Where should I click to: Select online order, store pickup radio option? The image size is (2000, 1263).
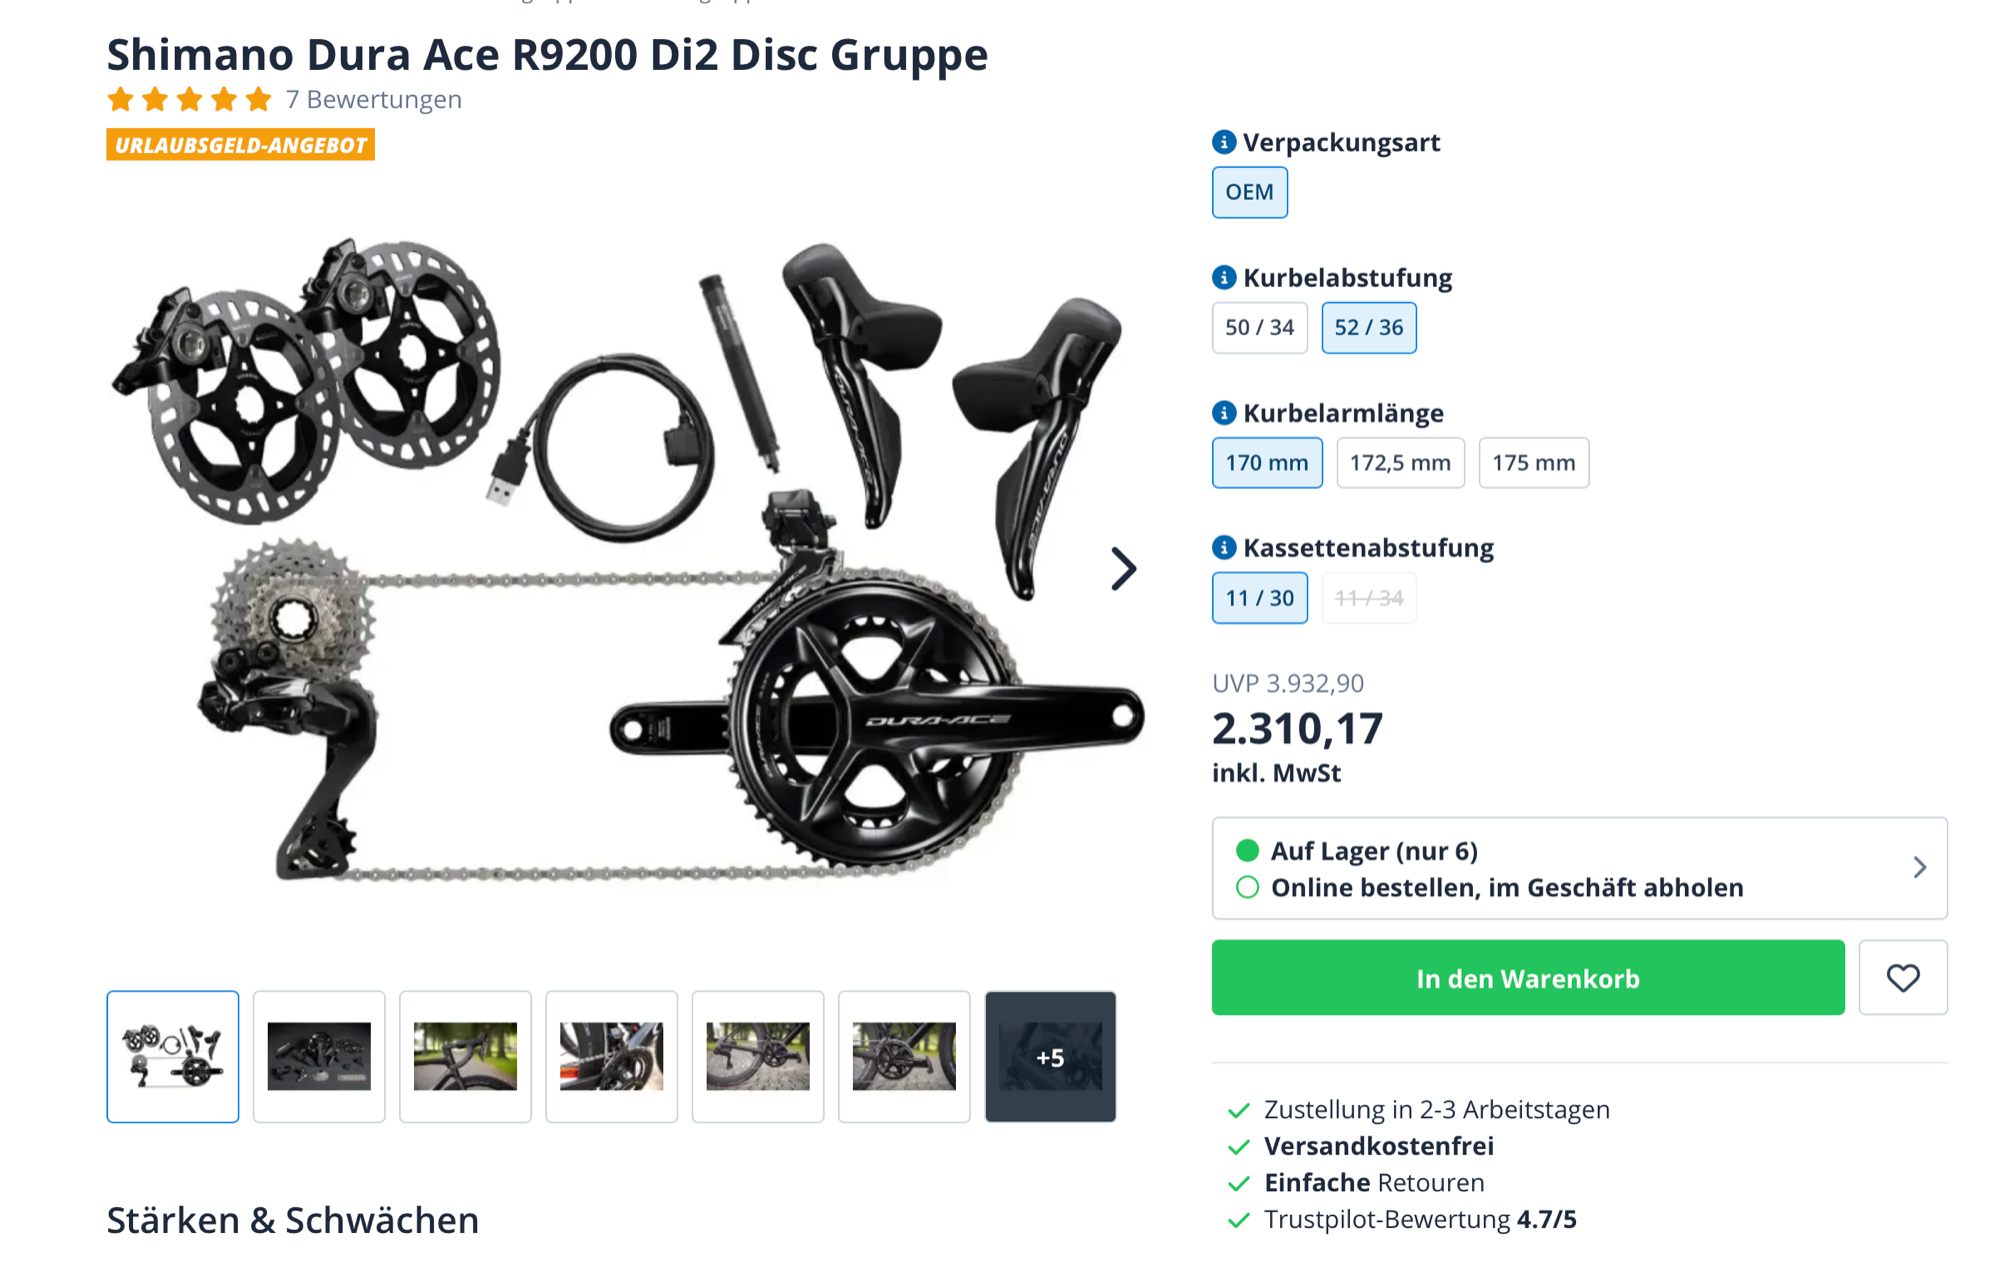pos(1247,887)
